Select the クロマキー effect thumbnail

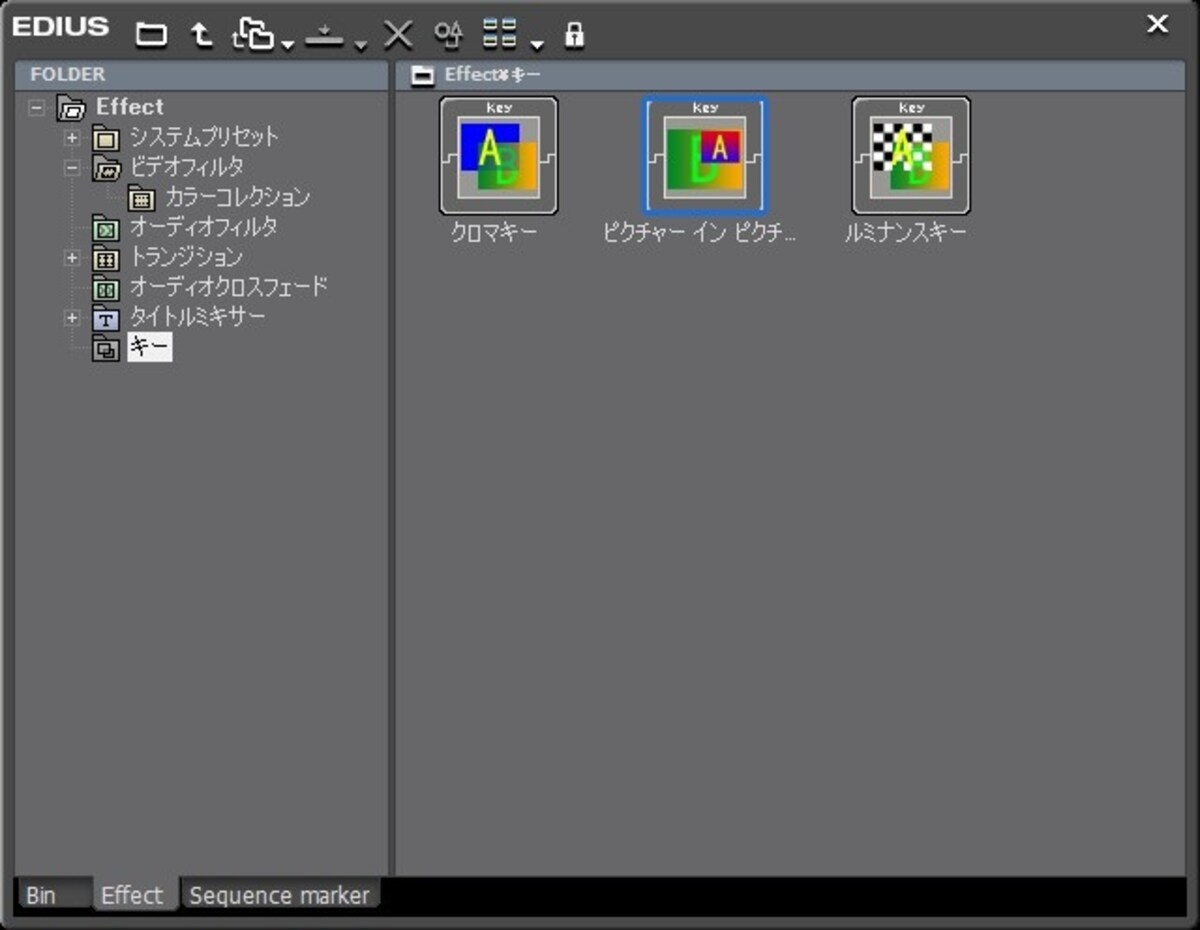(x=498, y=155)
